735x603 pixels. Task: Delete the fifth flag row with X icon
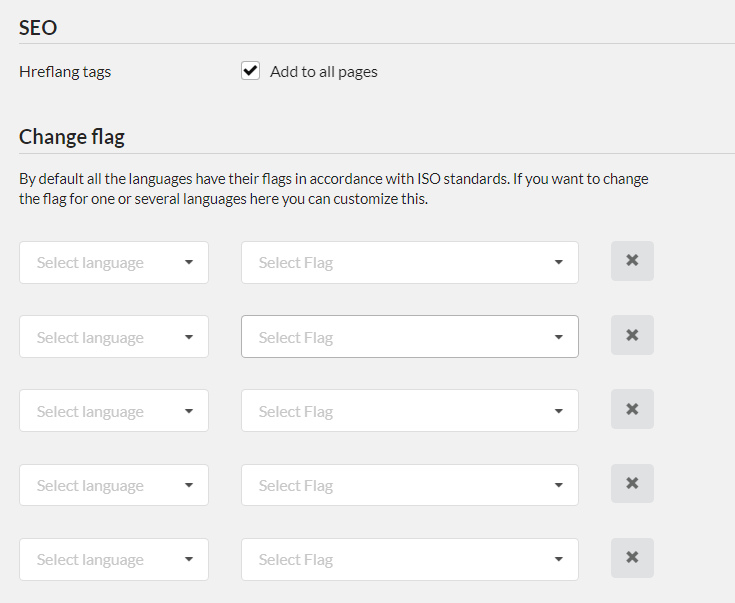coord(632,558)
